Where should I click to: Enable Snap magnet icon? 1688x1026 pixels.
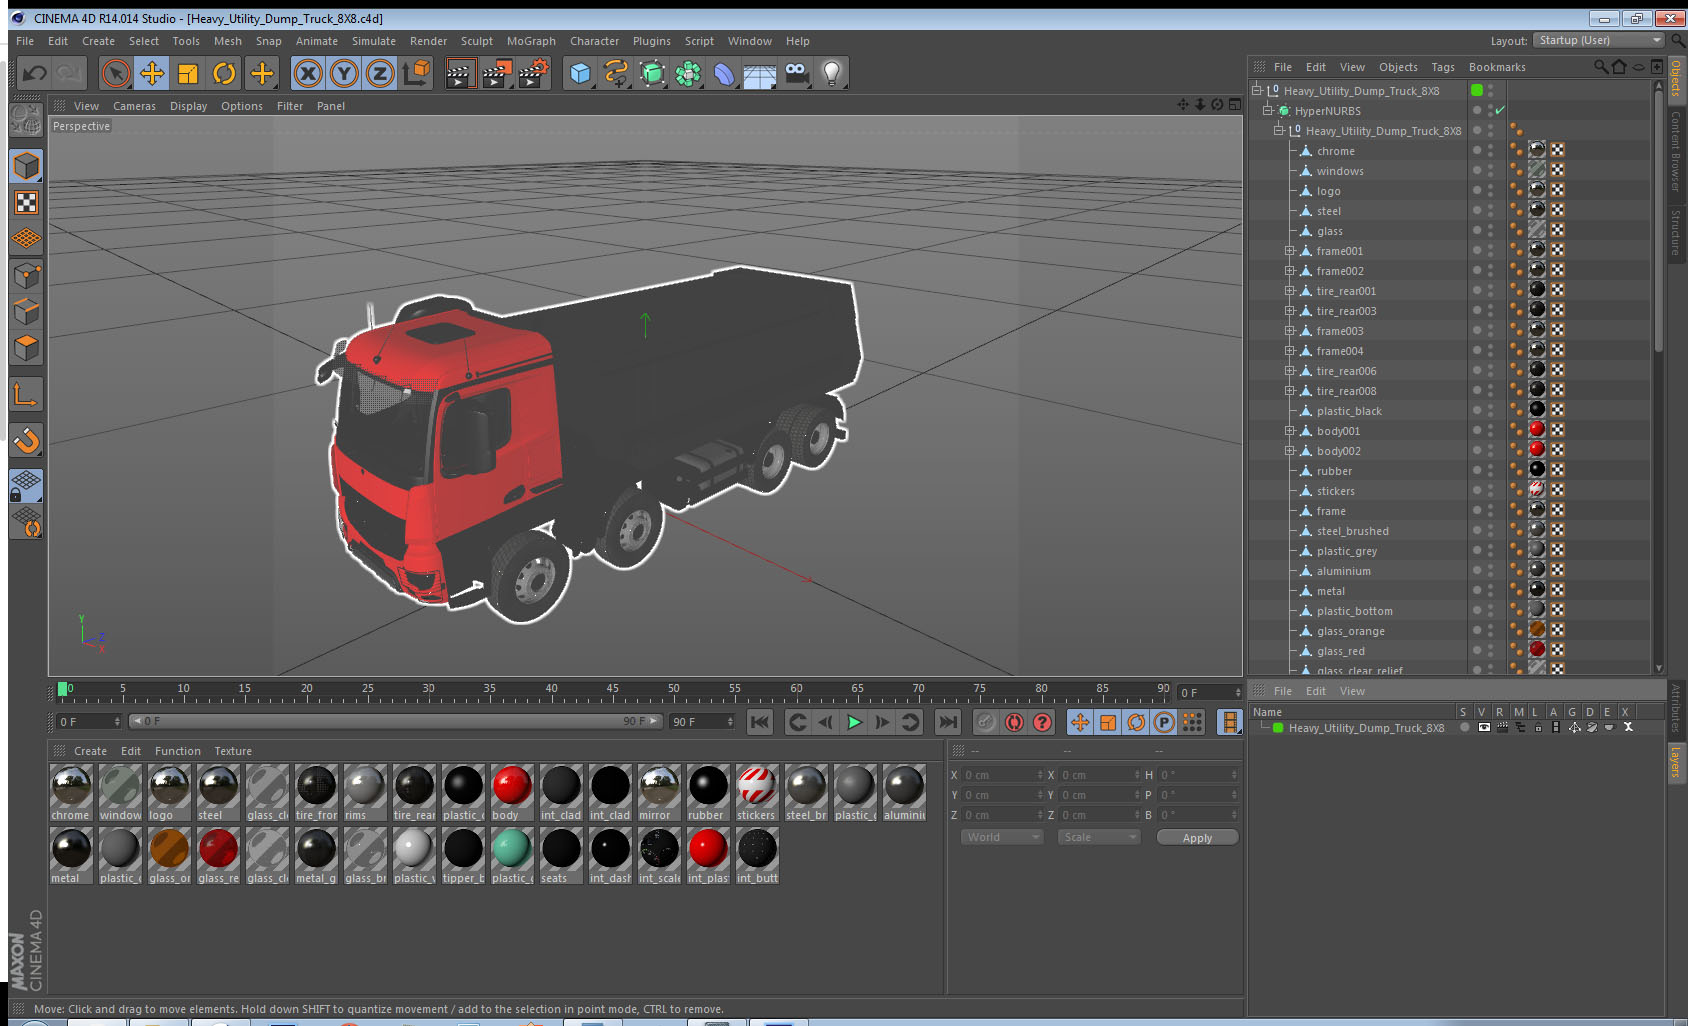click(26, 440)
